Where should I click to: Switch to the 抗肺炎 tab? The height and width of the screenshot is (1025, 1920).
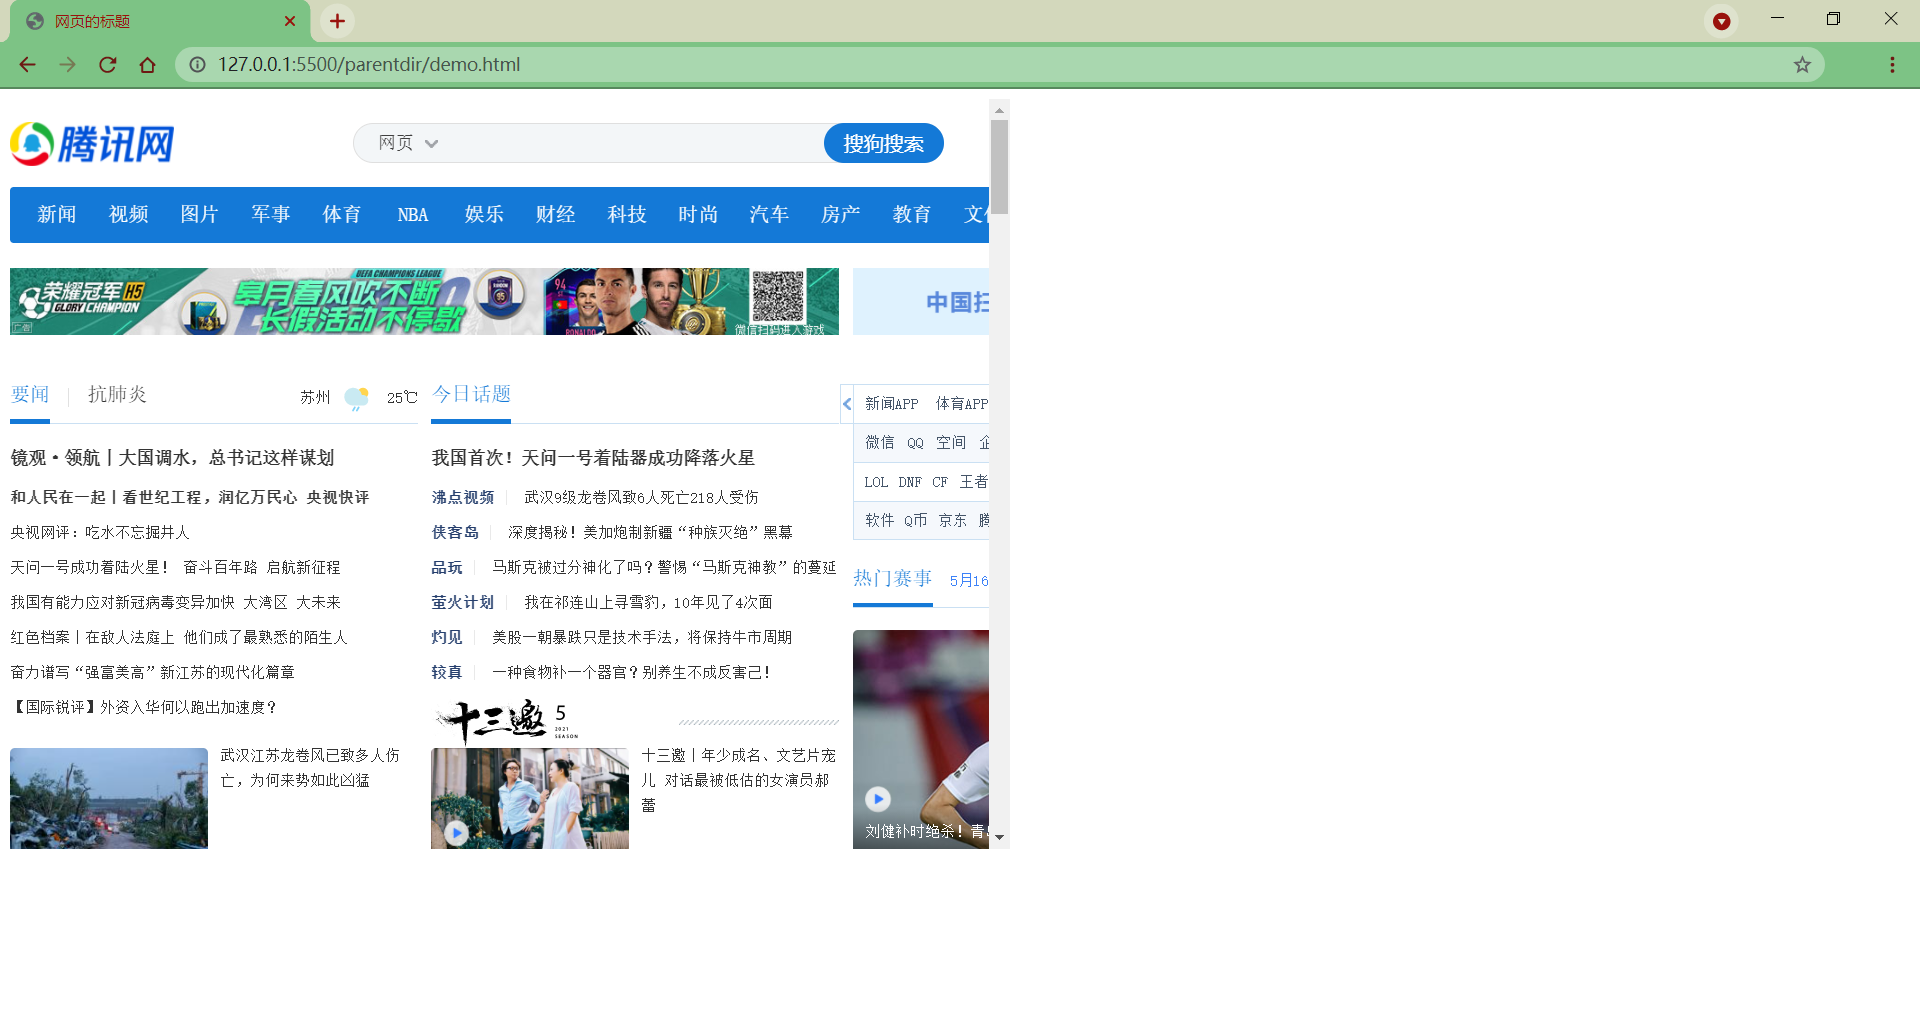(116, 394)
